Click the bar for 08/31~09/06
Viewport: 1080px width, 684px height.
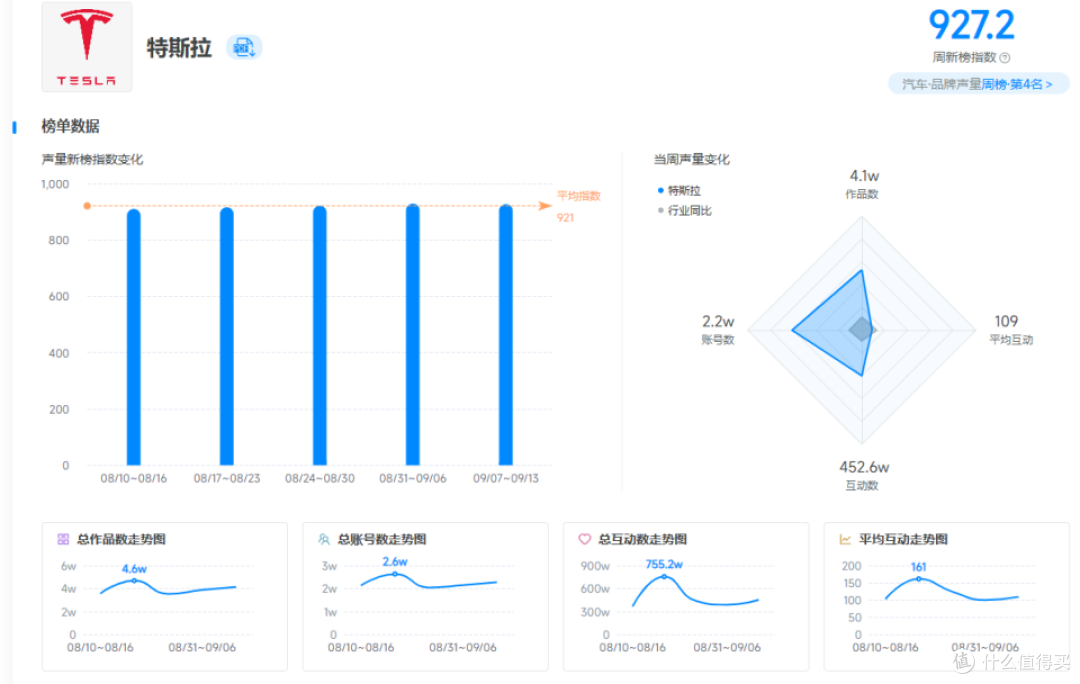coord(413,335)
